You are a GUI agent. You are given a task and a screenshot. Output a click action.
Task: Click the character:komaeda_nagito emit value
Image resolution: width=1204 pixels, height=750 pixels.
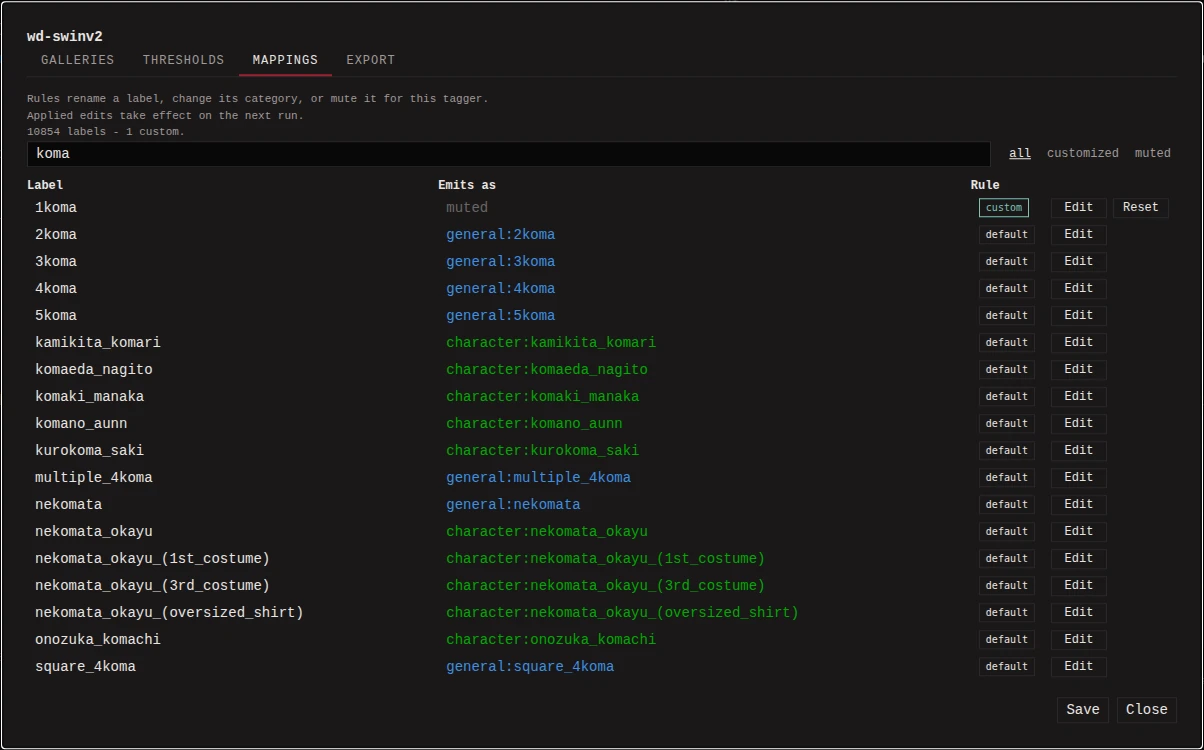[x=547, y=370]
